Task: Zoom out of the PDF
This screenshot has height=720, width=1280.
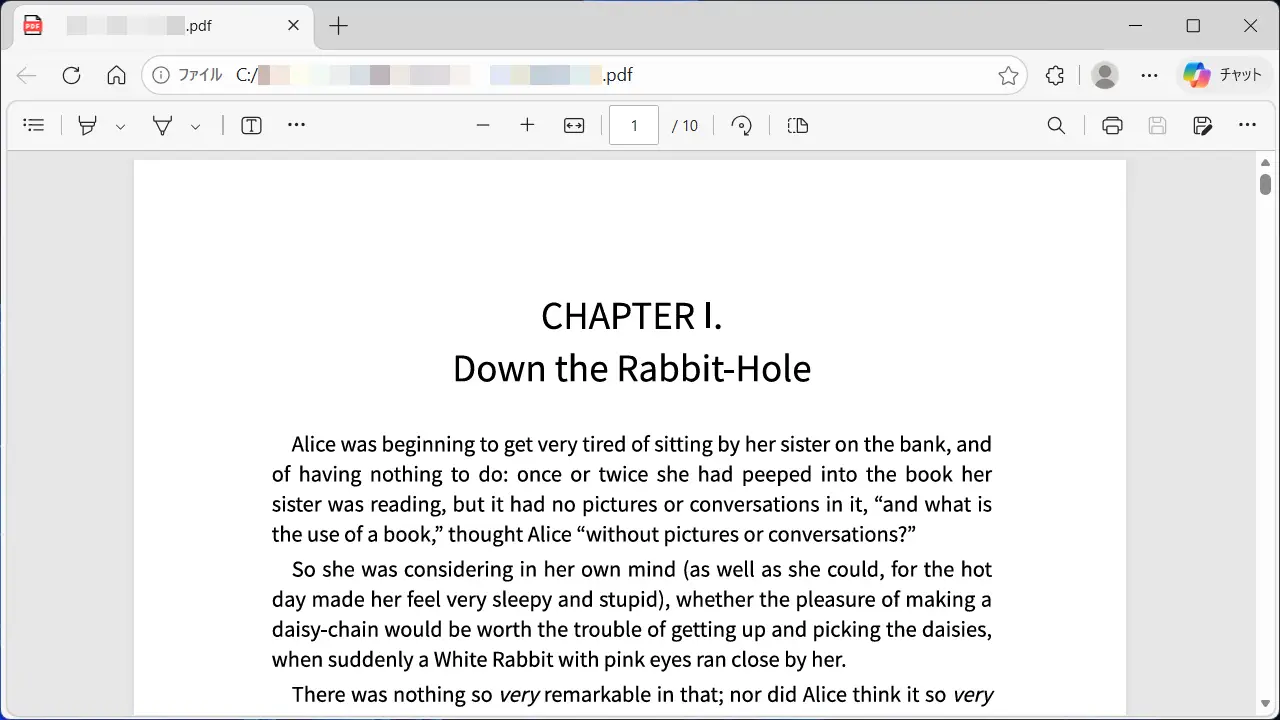Action: (x=483, y=125)
